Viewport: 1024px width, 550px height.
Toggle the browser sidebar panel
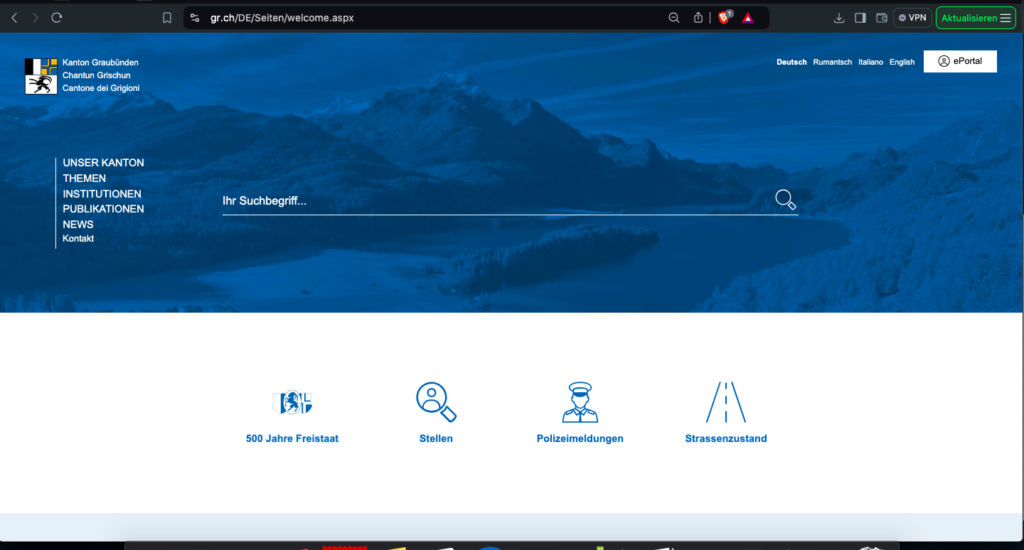(x=860, y=18)
